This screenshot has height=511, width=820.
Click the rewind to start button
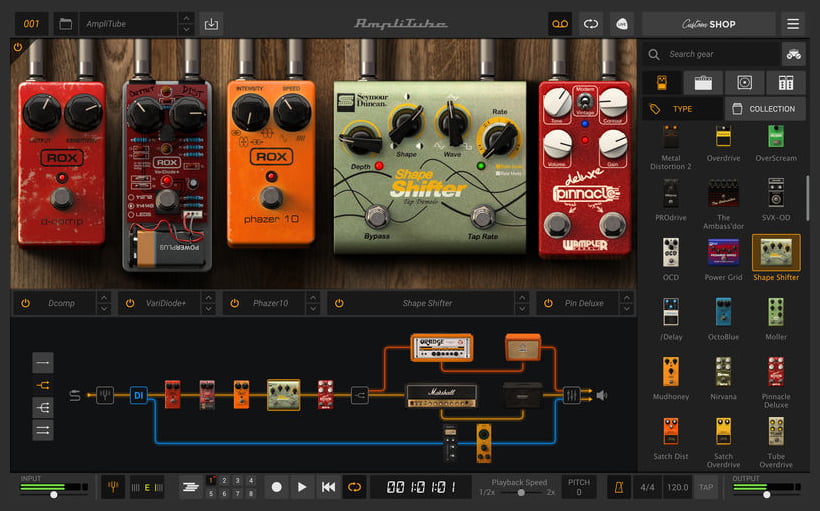pos(328,487)
